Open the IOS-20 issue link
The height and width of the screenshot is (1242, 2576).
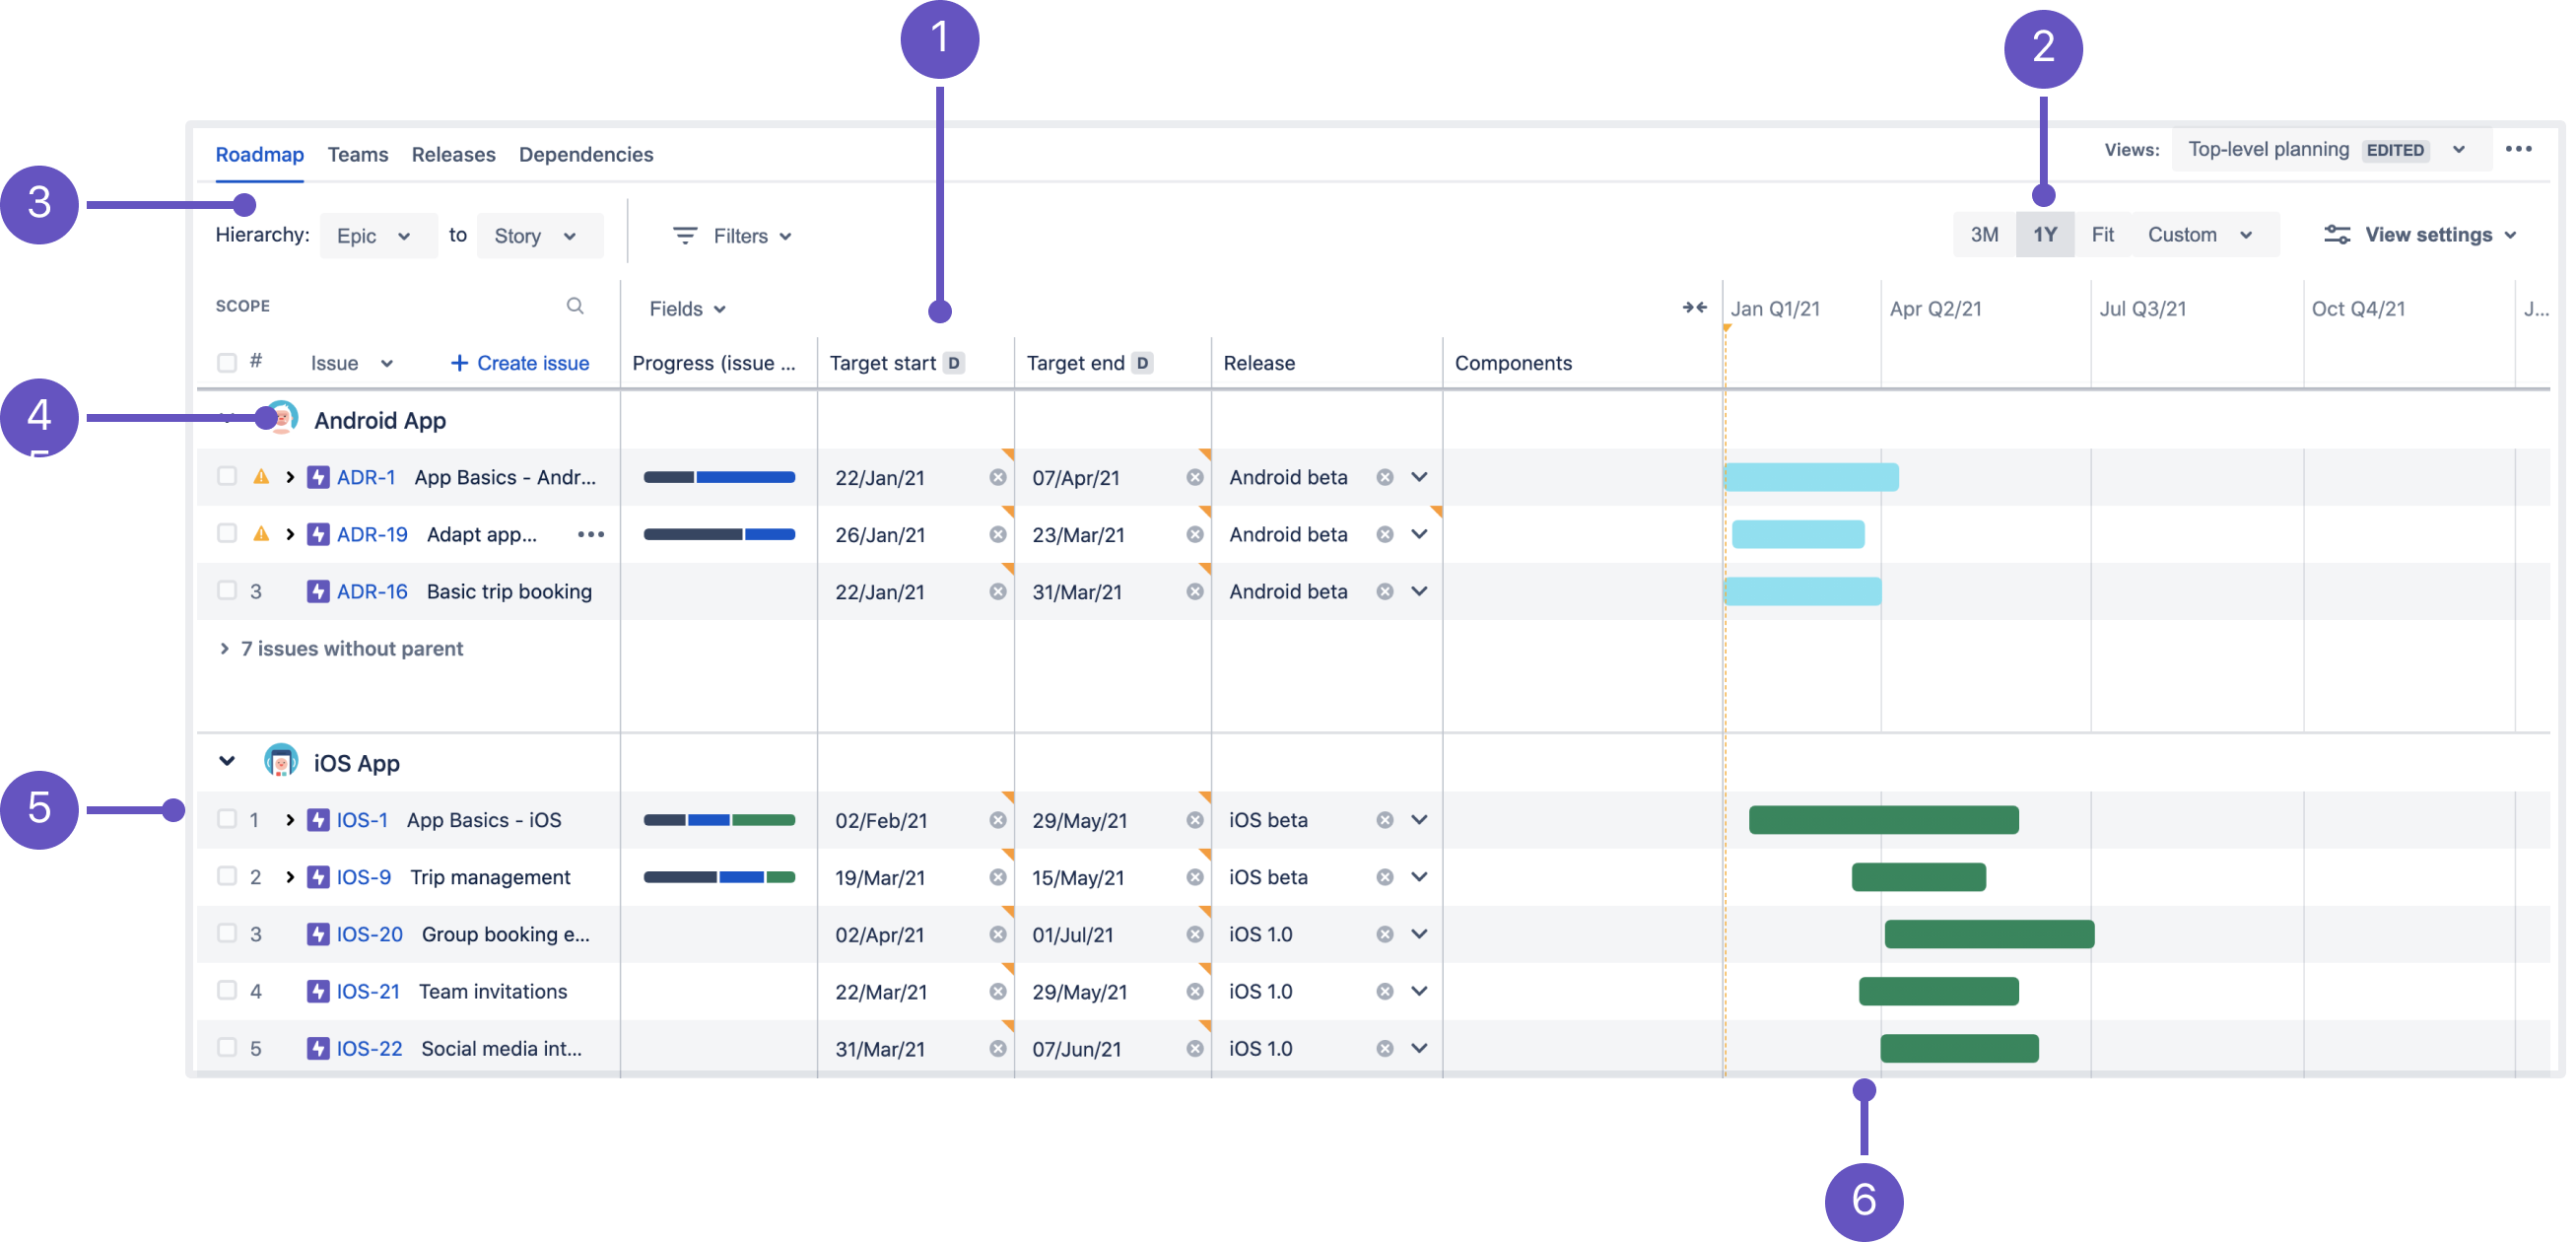click(369, 935)
